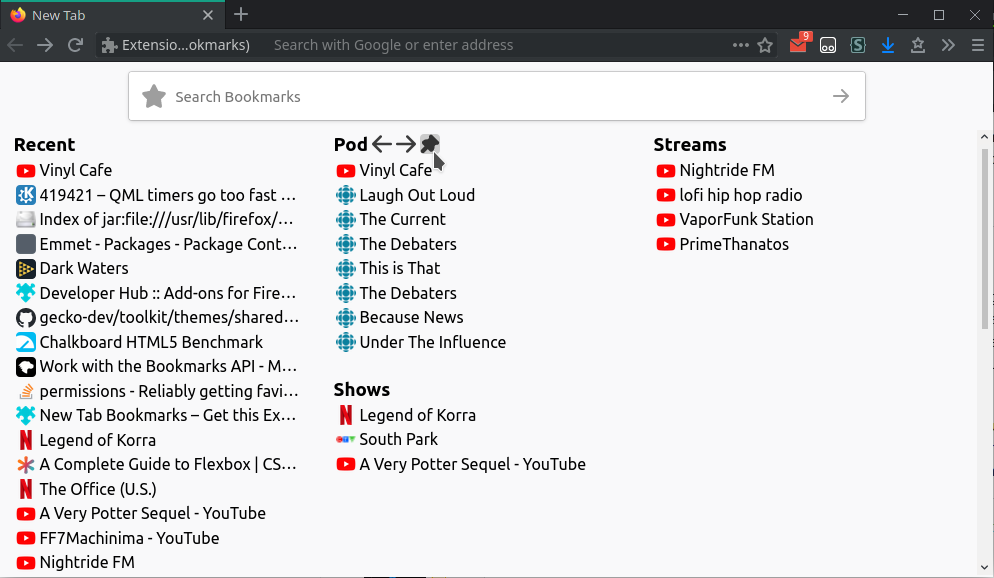
Task: Open lofi hip hop radio stream
Action: coord(729,195)
